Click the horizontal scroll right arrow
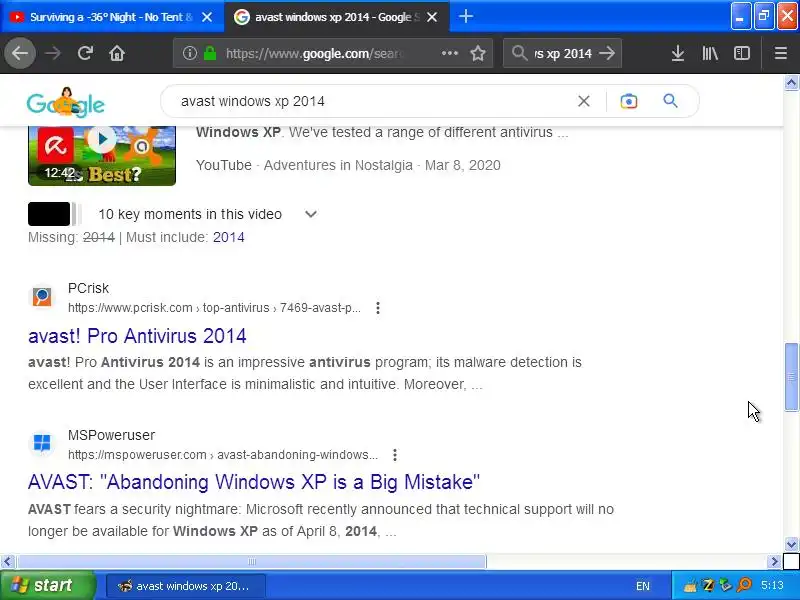The height and width of the screenshot is (600, 800). [774, 562]
